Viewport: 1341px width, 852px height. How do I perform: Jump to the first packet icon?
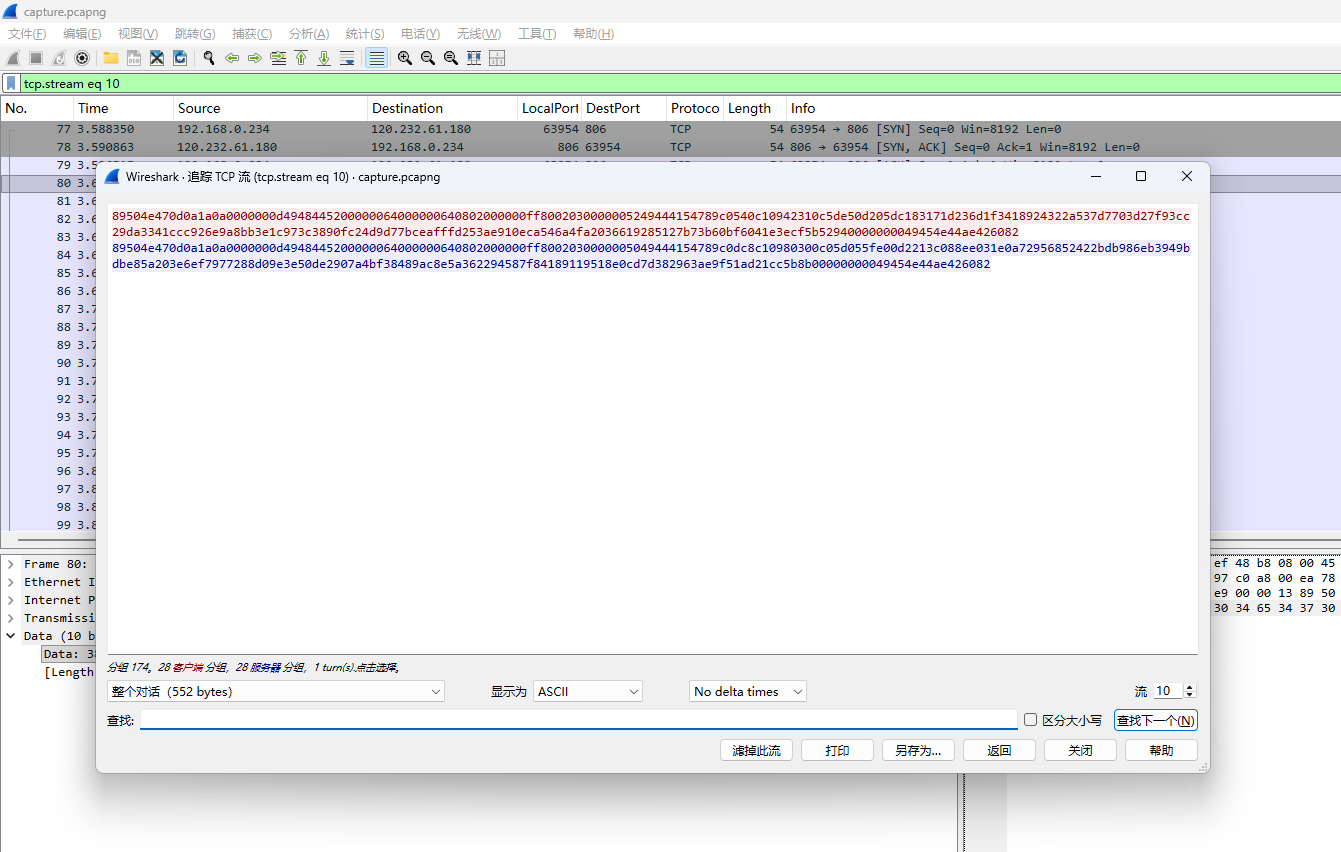point(301,58)
